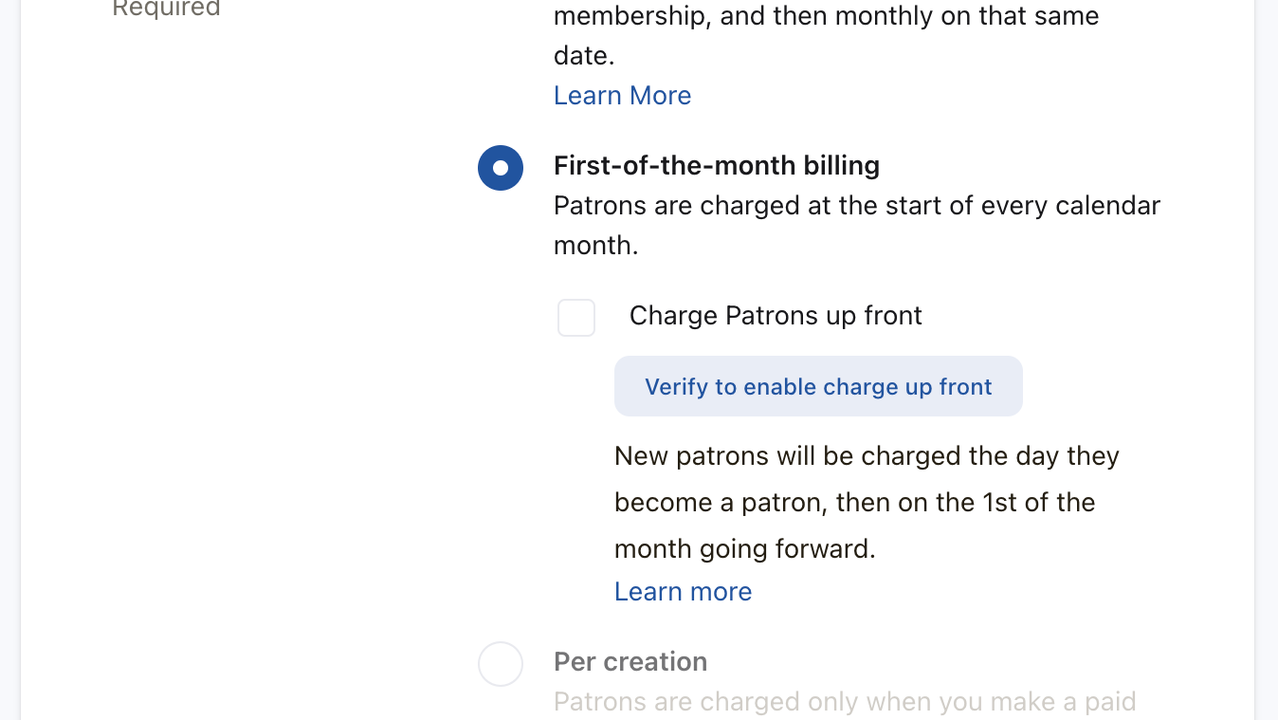Click the First-of-the-month billing heading
Screen dimensions: 1278x720
(716, 166)
